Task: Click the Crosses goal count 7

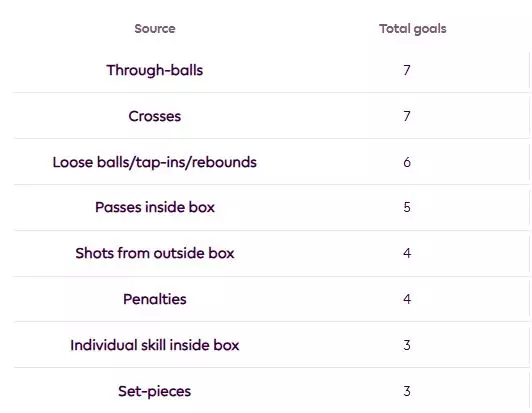Action: click(407, 116)
